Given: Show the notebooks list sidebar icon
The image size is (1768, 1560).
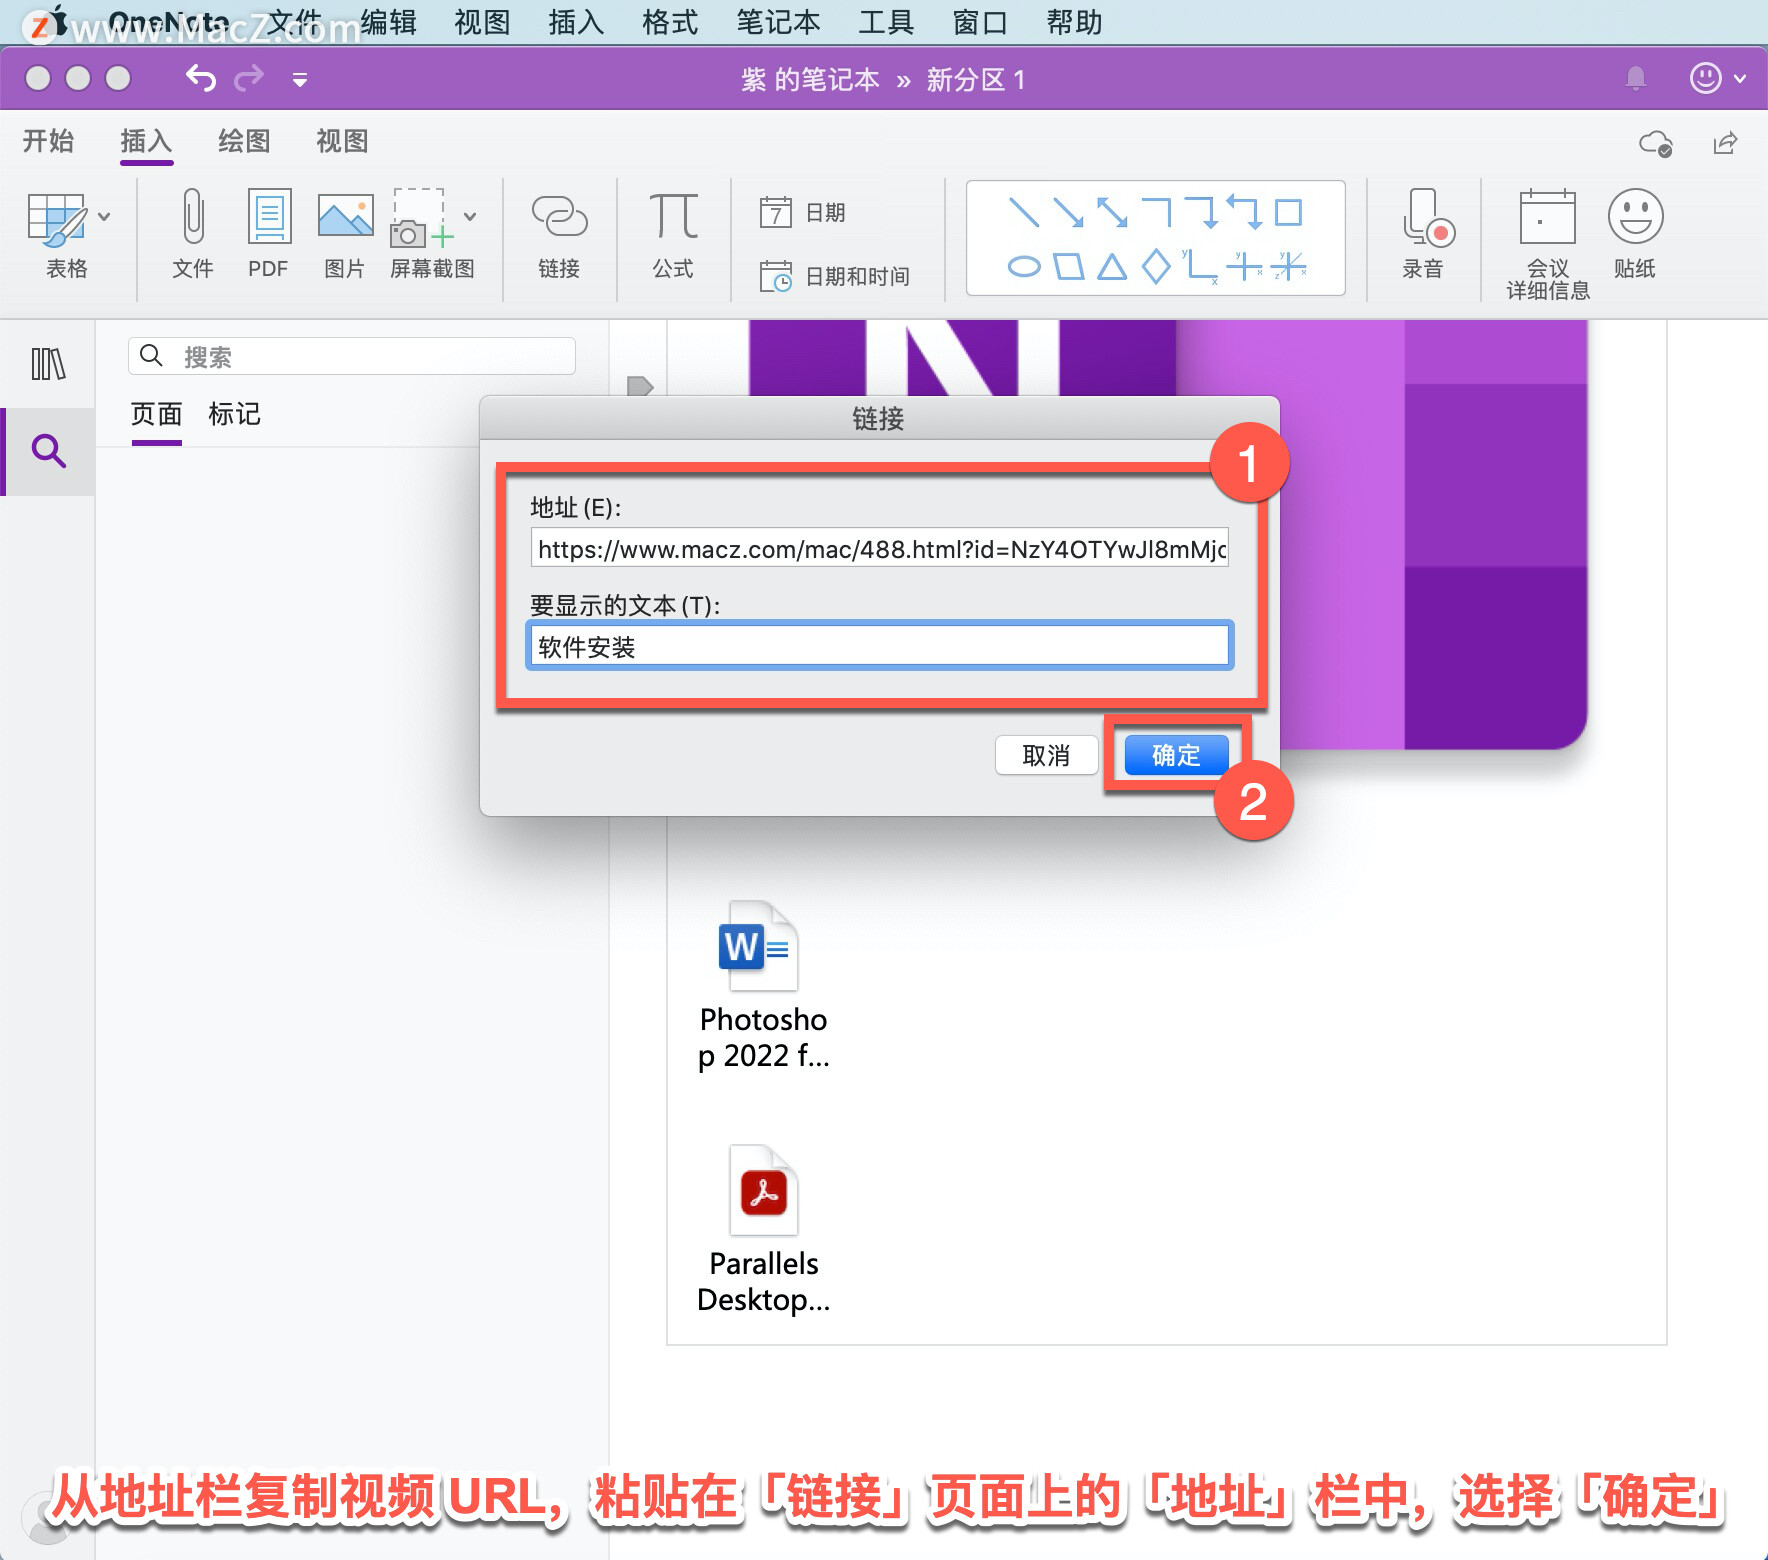Looking at the screenshot, I should click(x=48, y=364).
